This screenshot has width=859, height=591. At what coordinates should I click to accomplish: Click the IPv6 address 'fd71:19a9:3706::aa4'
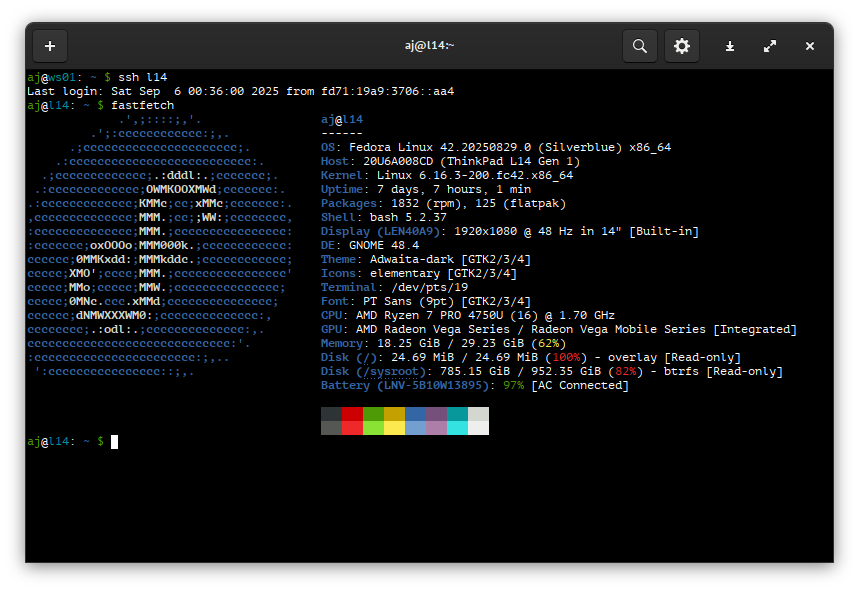click(388, 91)
